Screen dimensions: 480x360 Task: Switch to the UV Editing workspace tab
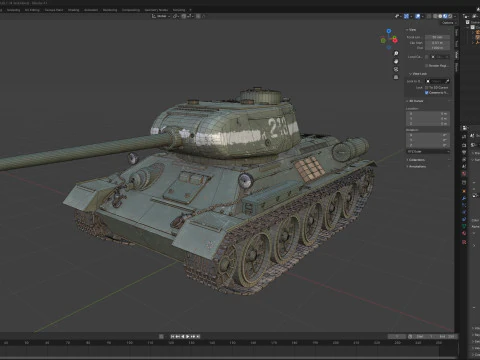coord(32,10)
